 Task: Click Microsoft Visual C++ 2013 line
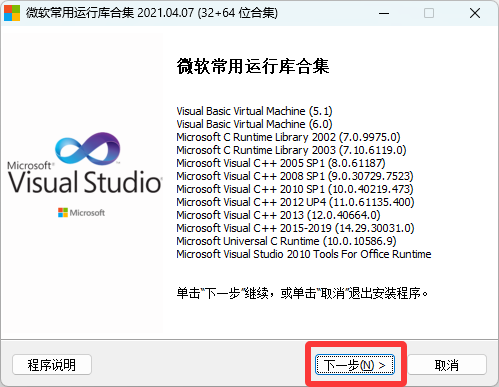click(278, 215)
